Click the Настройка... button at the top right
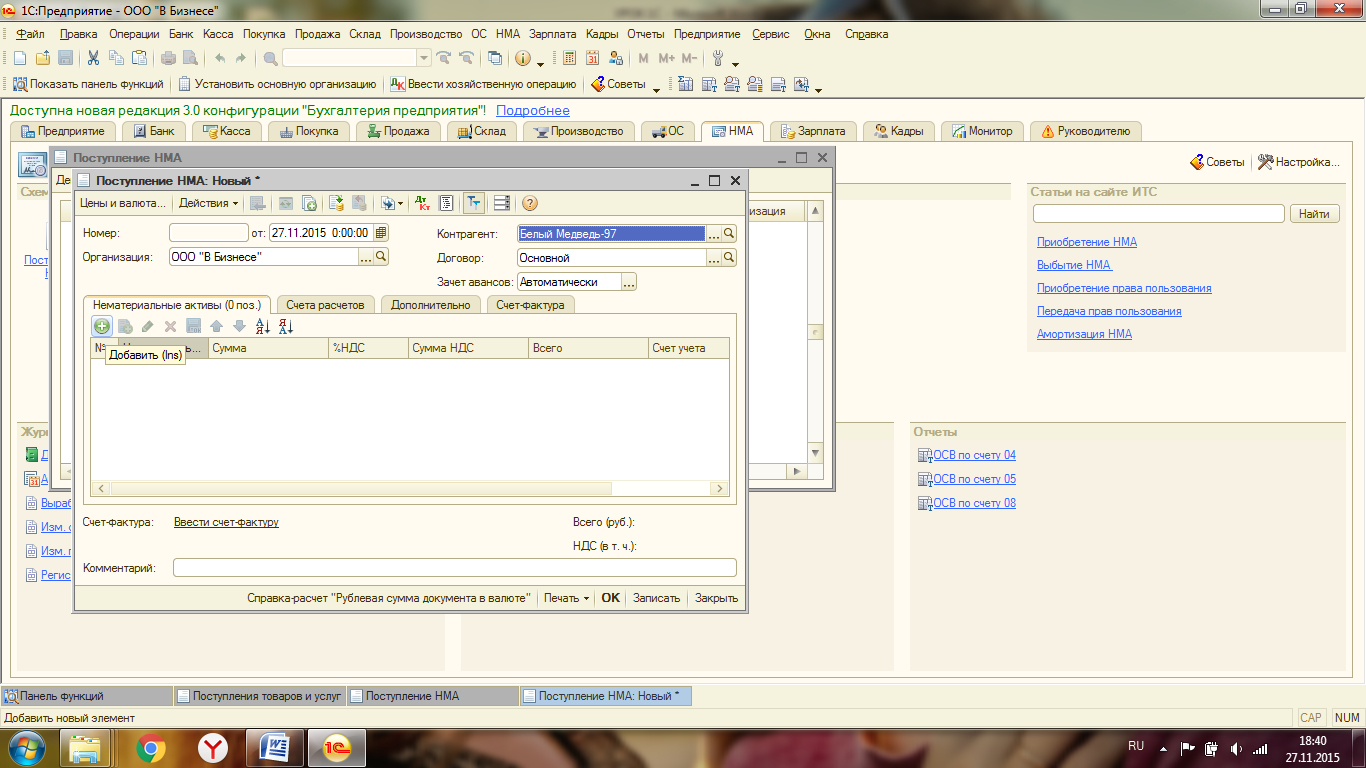Viewport: 1366px width, 768px height. 1298,162
